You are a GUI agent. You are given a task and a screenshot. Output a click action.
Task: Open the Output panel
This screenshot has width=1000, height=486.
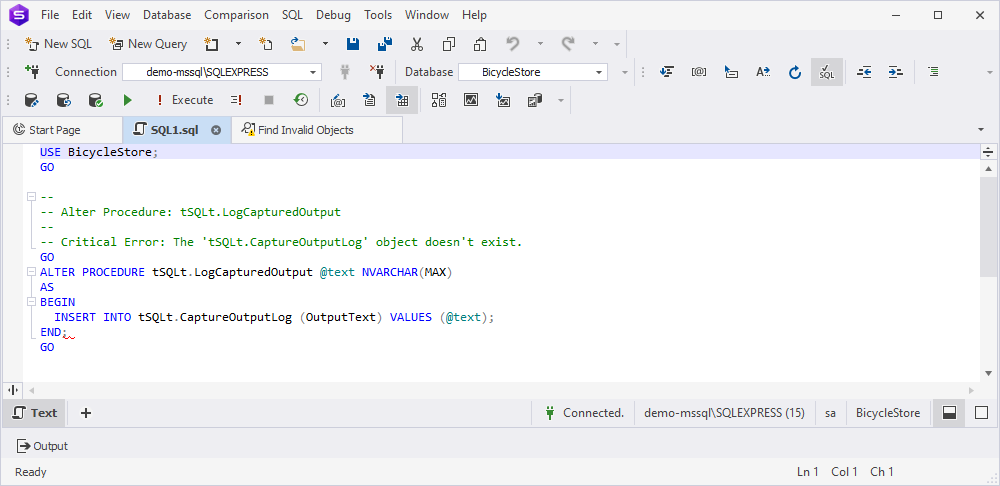43,446
